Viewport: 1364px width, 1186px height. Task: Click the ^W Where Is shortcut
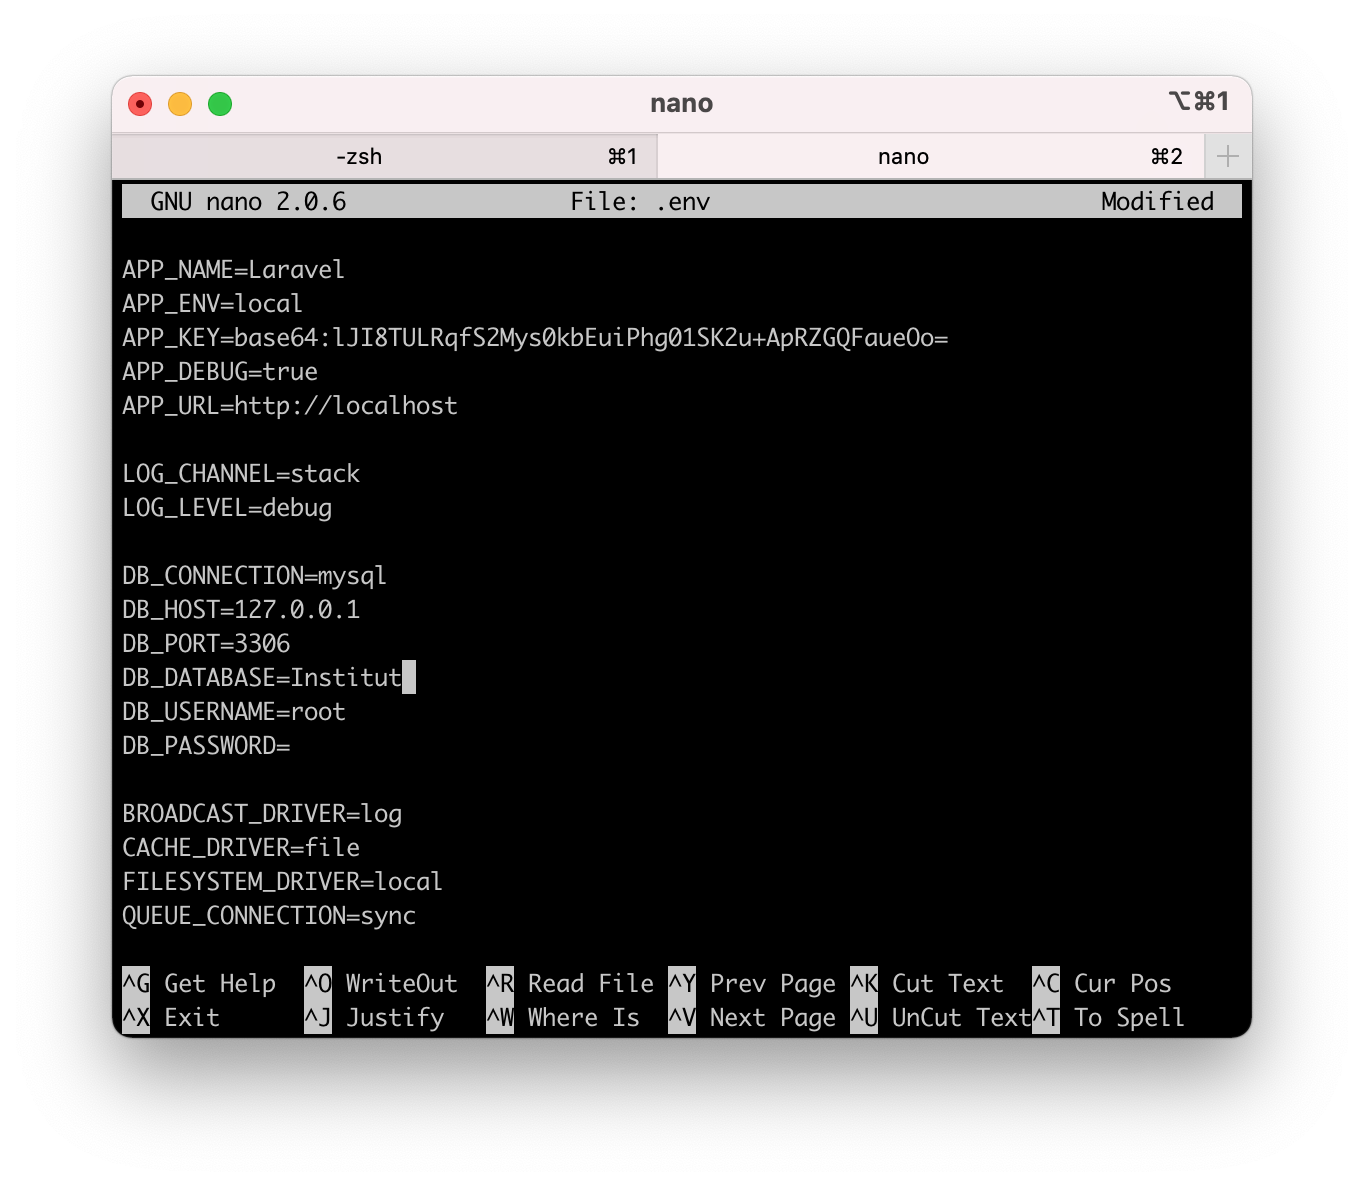[563, 1017]
